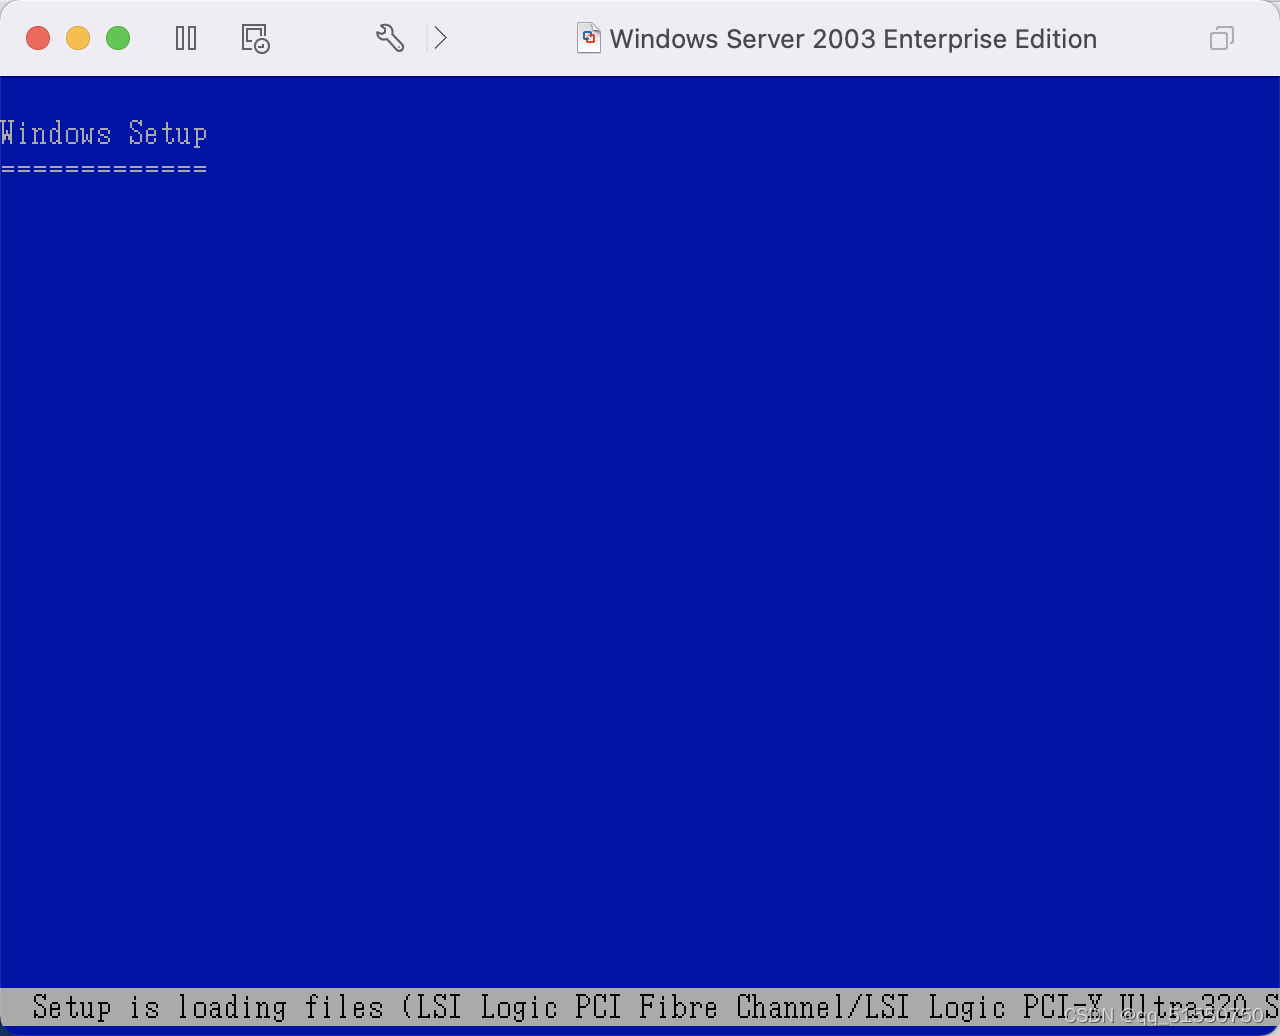Screen dimensions: 1280x1036
Task: Click the multi-window view icon at right
Action: tap(1222, 39)
